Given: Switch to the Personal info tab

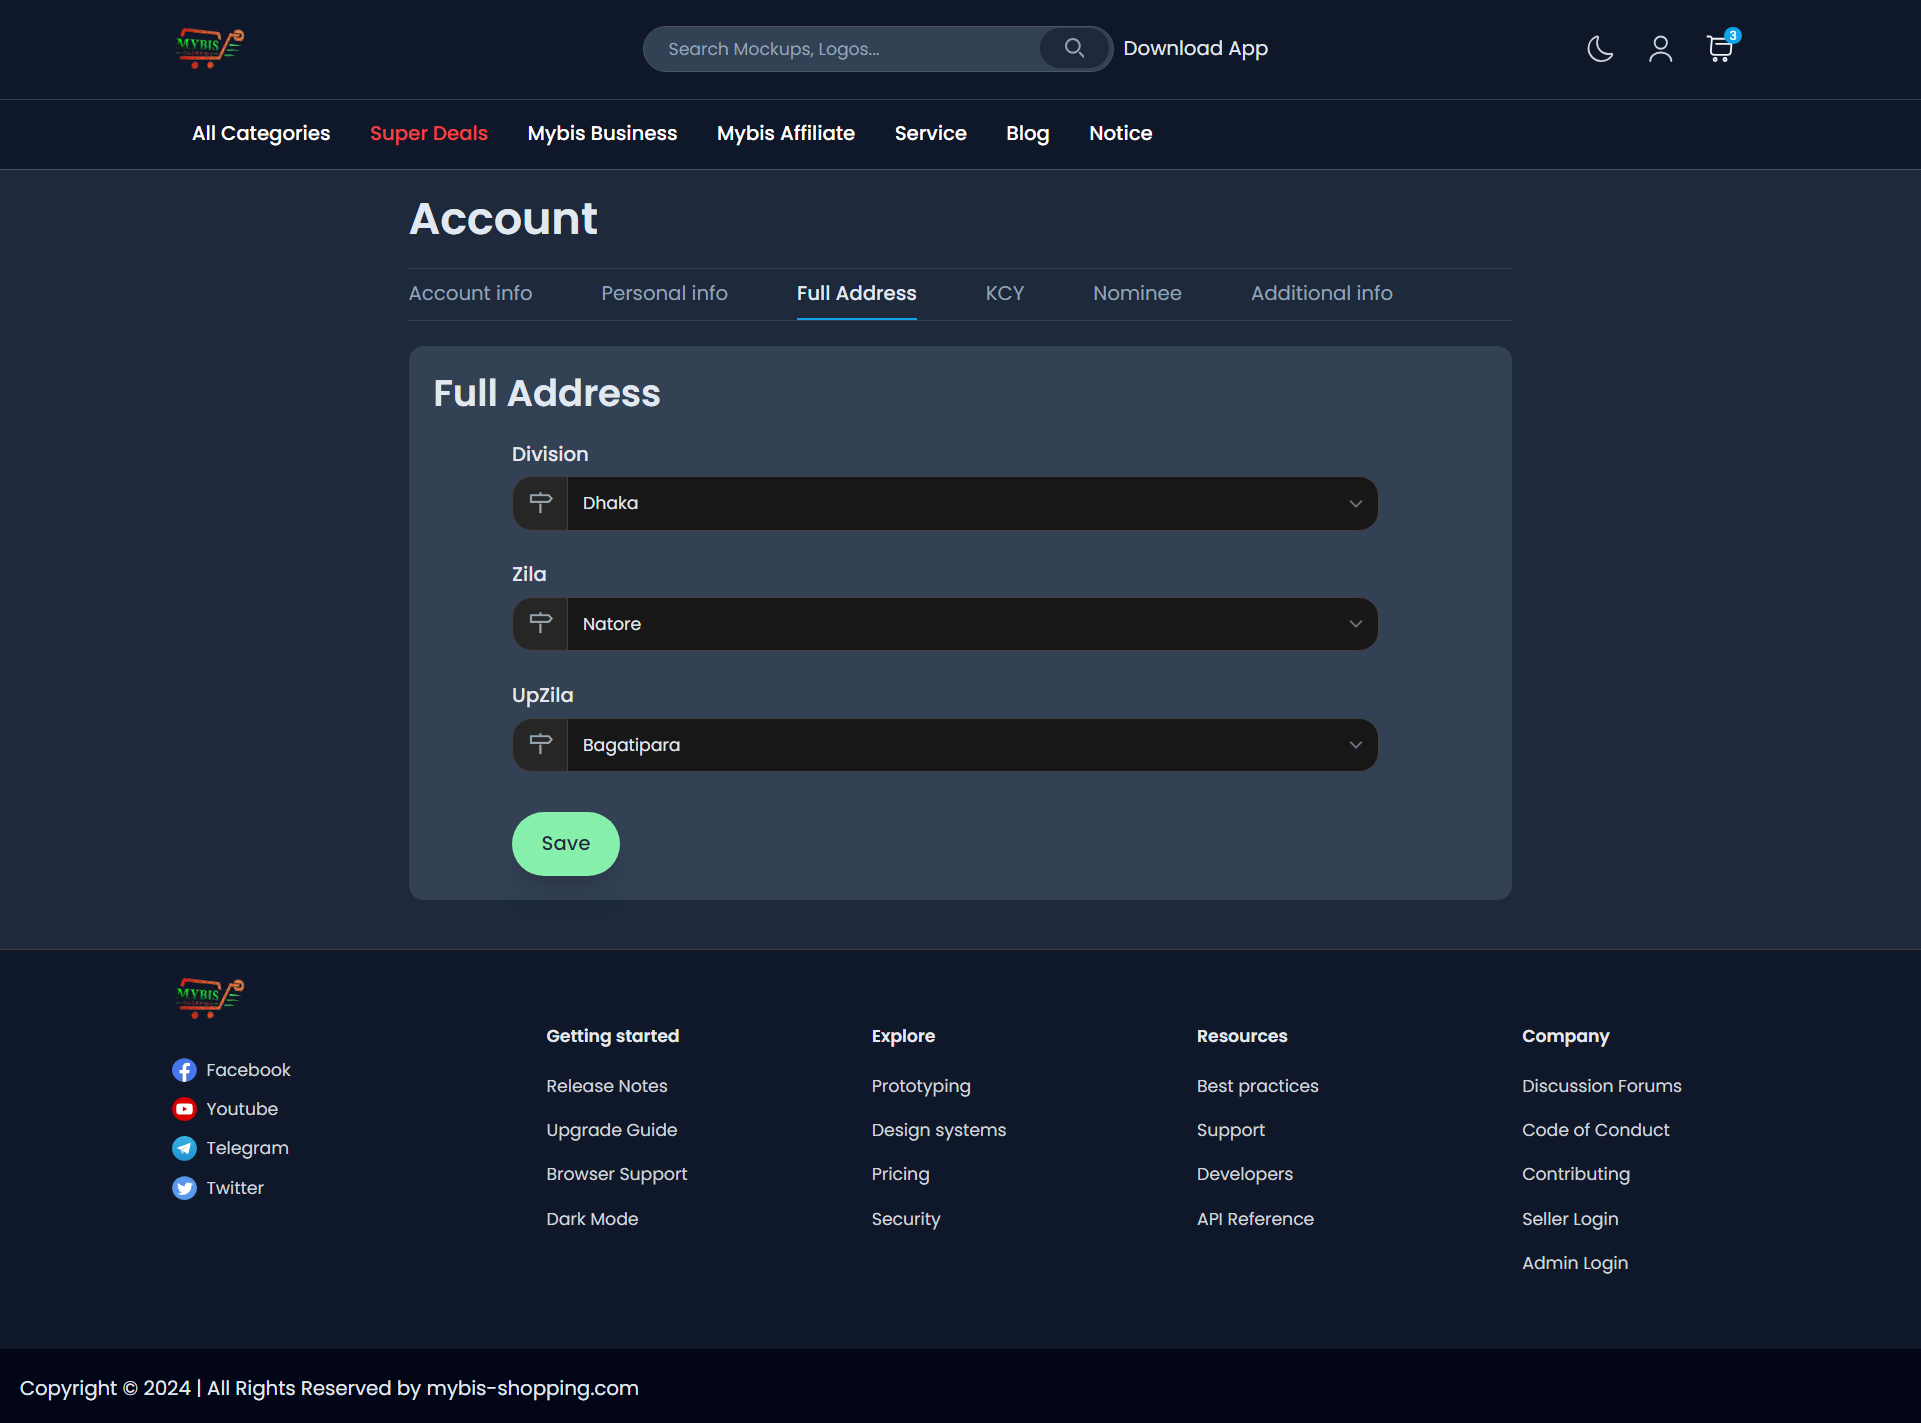Looking at the screenshot, I should coord(664,293).
